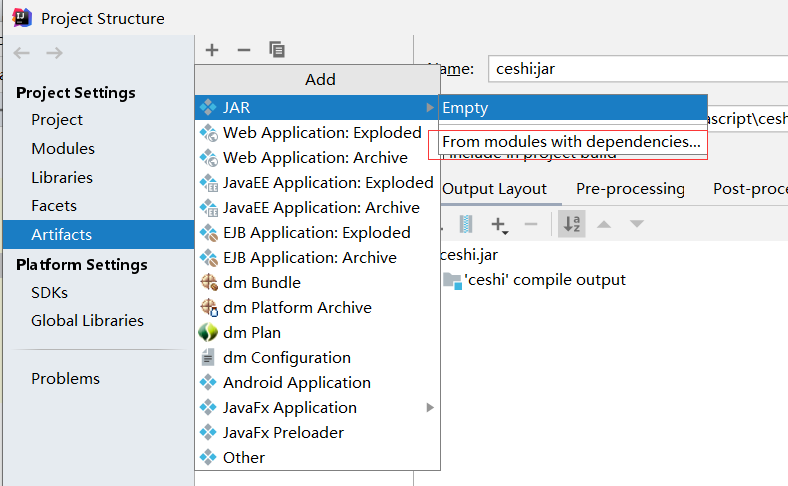Viewport: 788px width, 486px height.
Task: Click the dm Bundle icon
Action: click(x=209, y=282)
